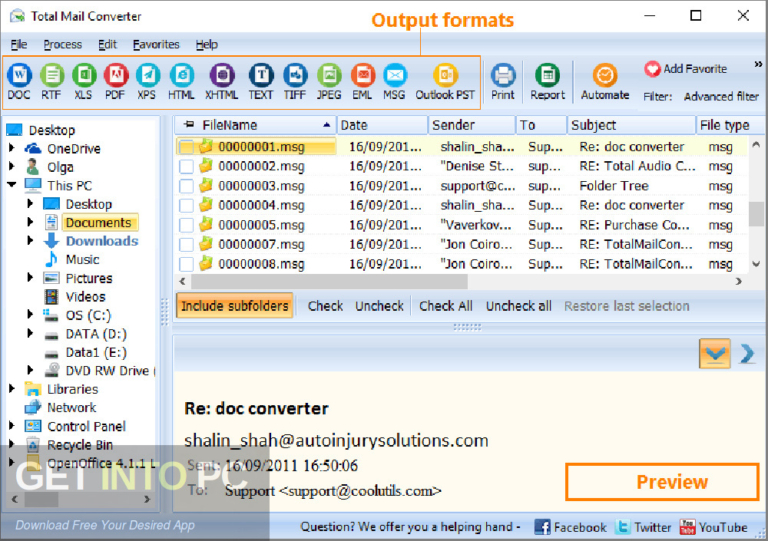This screenshot has height=541, width=768.
Task: Check the box for 00000008.msg
Action: pyautogui.click(x=186, y=264)
